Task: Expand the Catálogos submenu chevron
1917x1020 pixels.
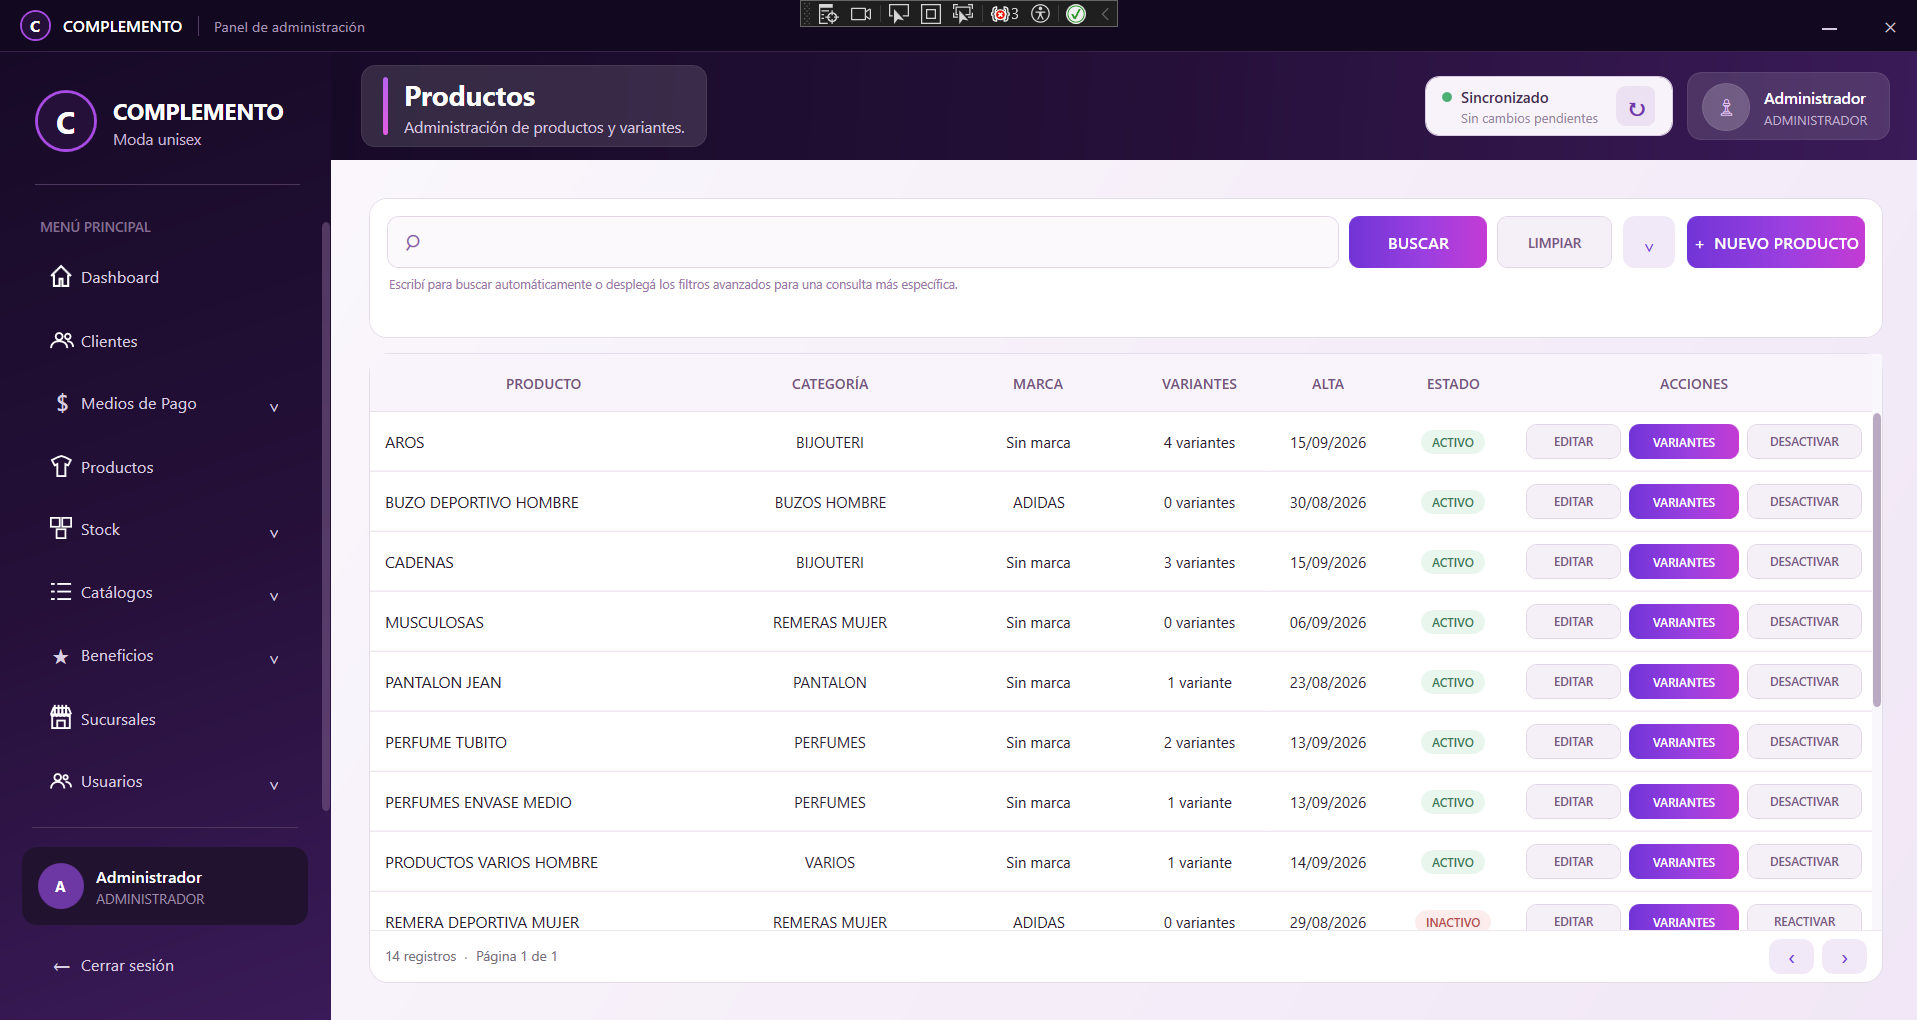Action: pos(274,595)
